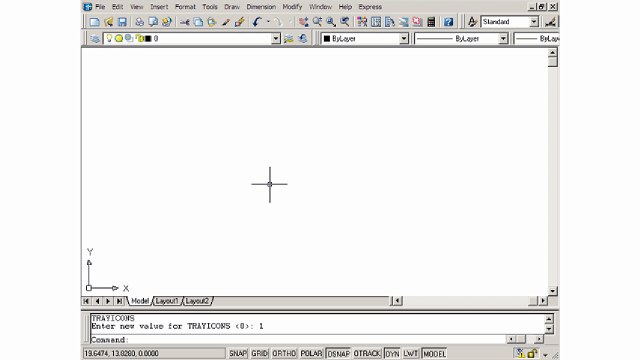
Task: Toggle SNAP mode in status bar
Action: (x=238, y=353)
